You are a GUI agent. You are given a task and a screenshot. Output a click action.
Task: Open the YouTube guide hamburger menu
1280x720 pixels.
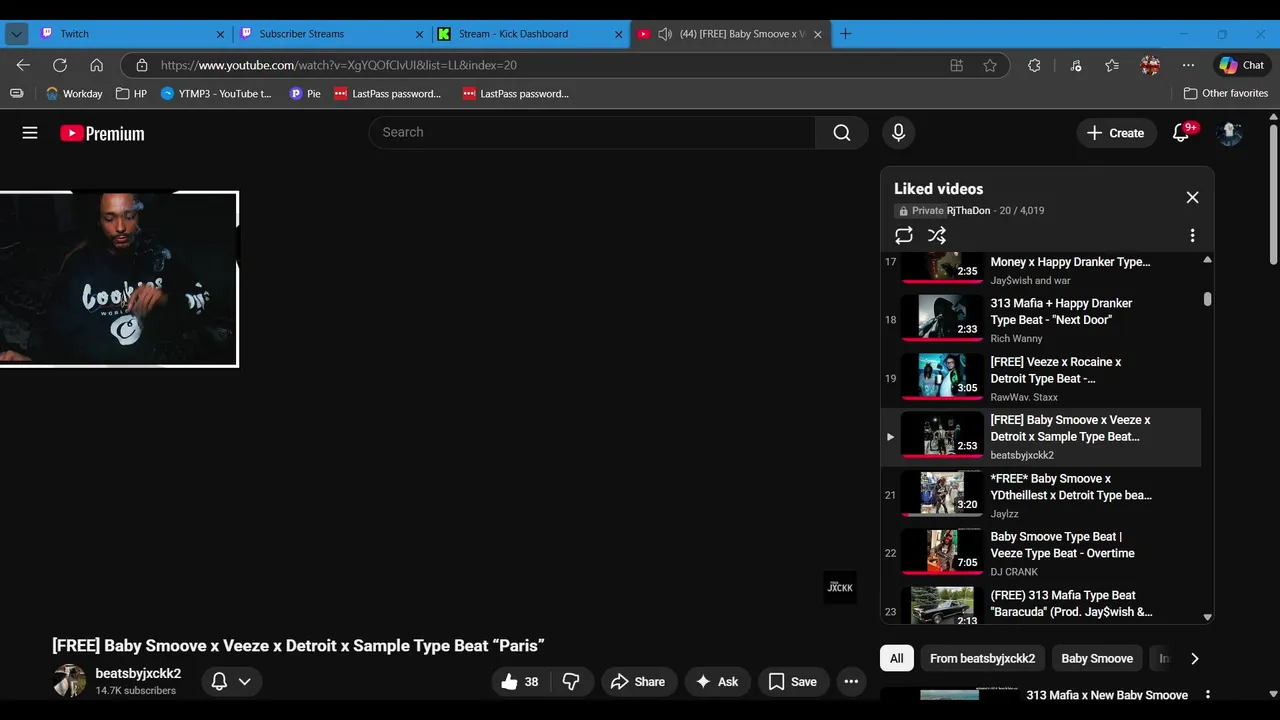(30, 133)
